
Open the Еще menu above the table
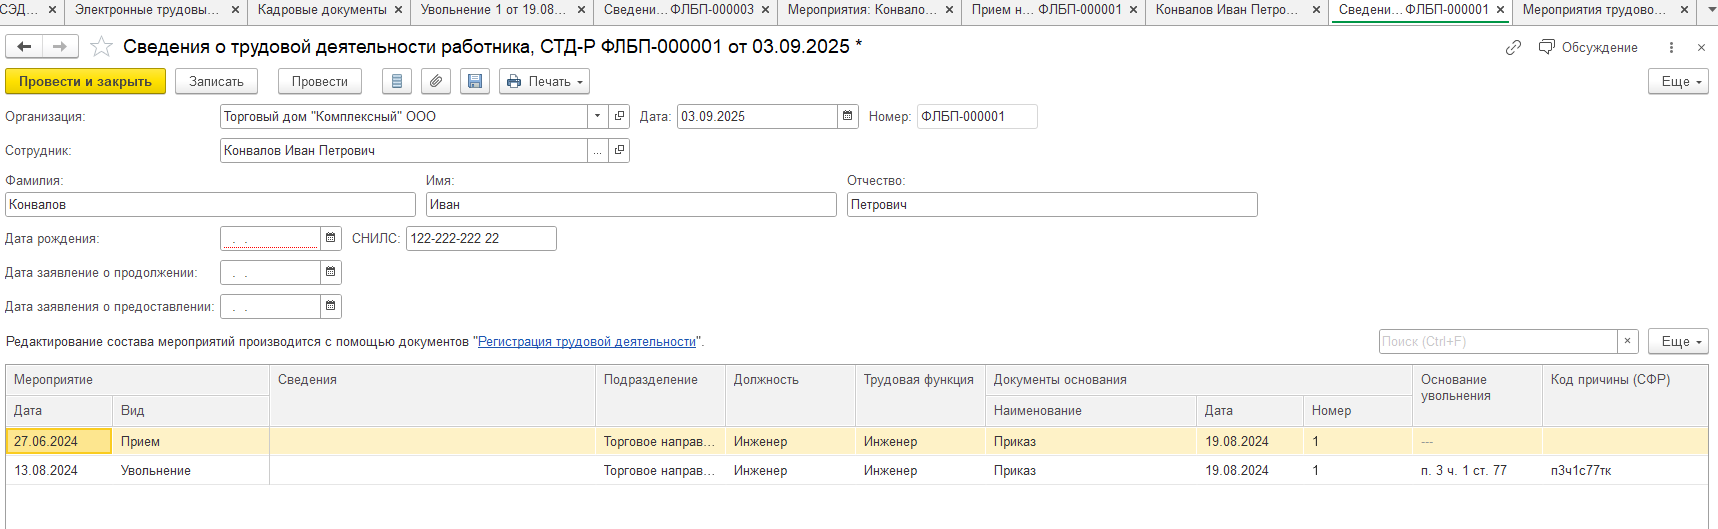click(1678, 342)
